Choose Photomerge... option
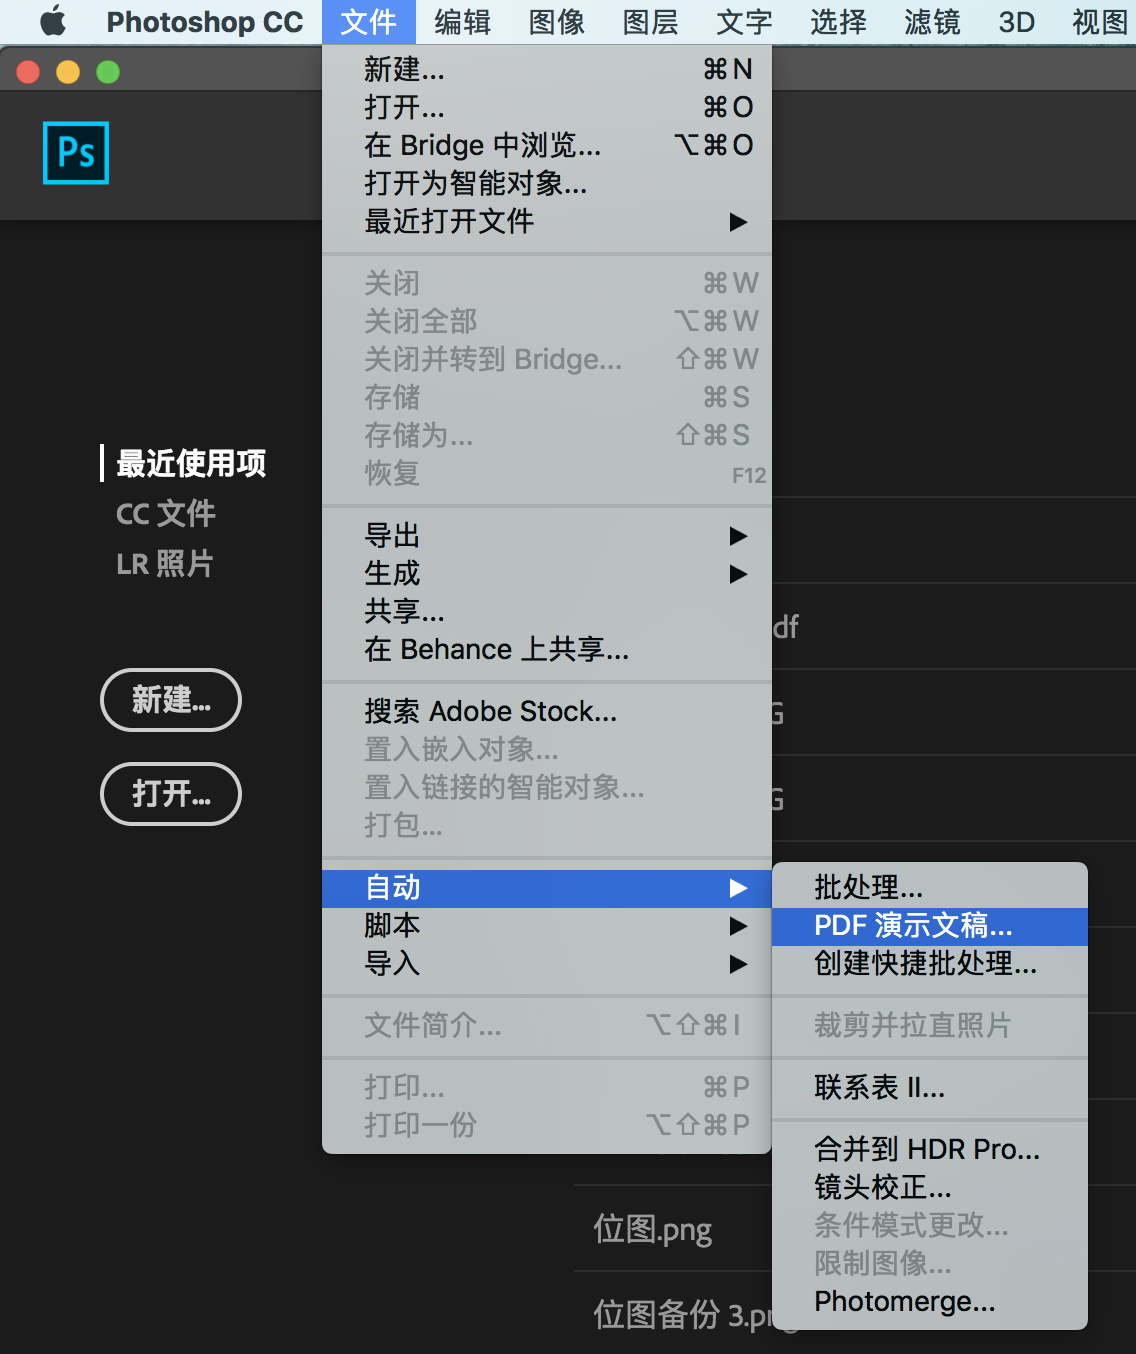This screenshot has width=1136, height=1354. [x=930, y=1302]
